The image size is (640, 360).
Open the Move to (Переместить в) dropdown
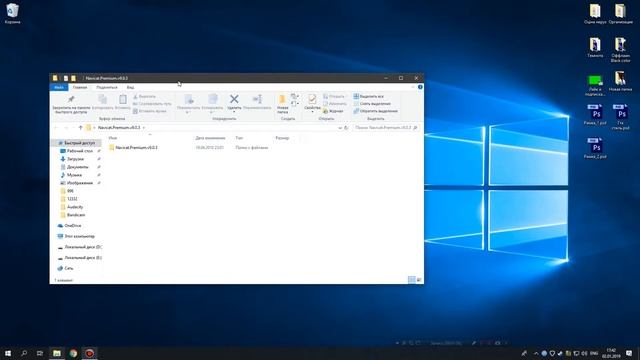[189, 104]
